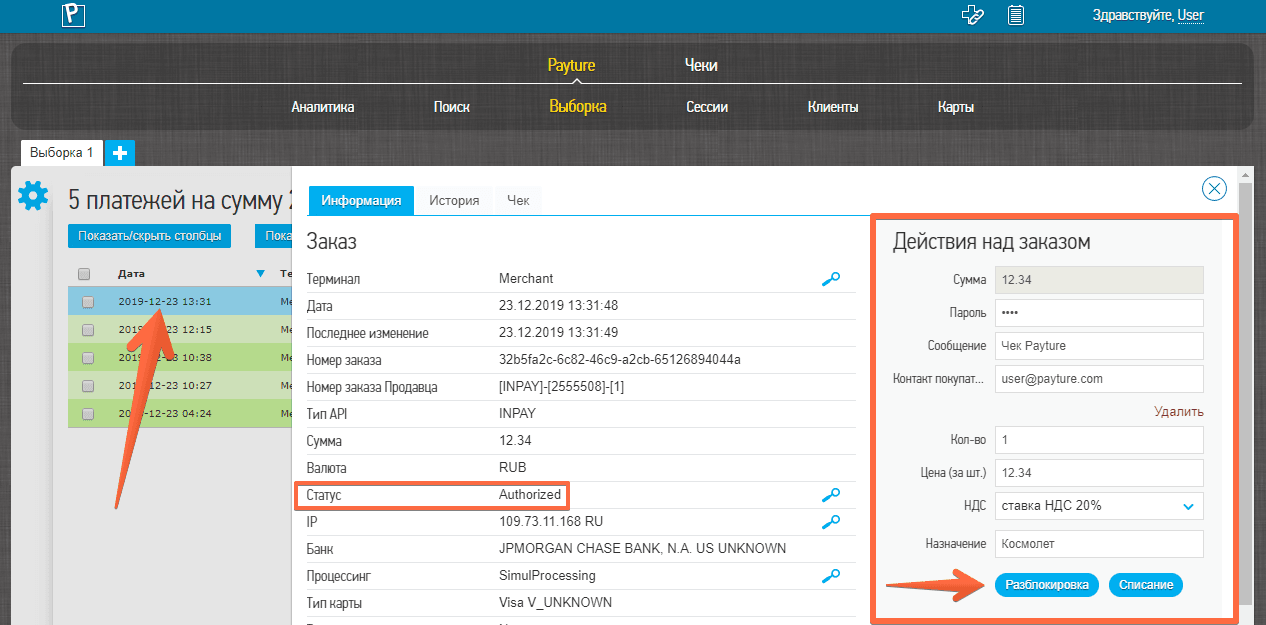
Task: Close the order details panel with X
Action: tap(1214, 189)
